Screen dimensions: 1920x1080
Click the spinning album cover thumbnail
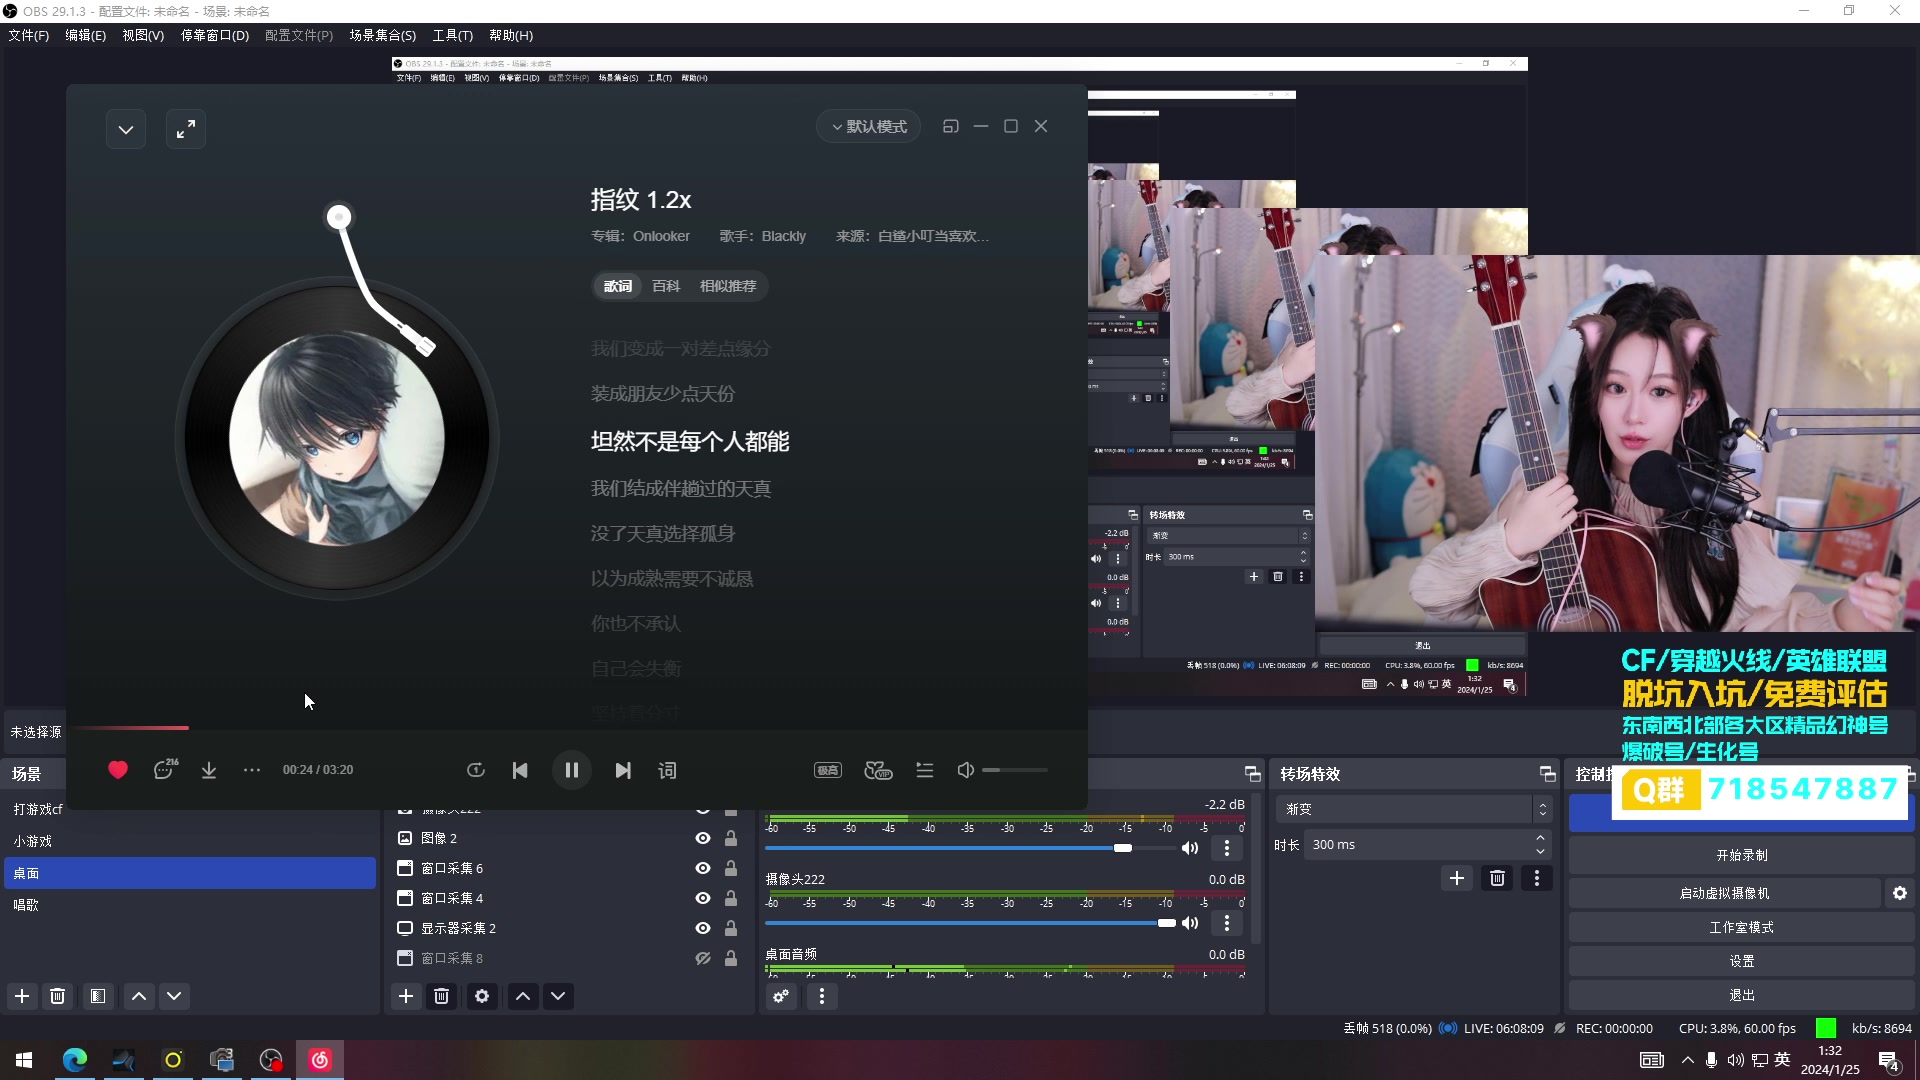click(337, 438)
